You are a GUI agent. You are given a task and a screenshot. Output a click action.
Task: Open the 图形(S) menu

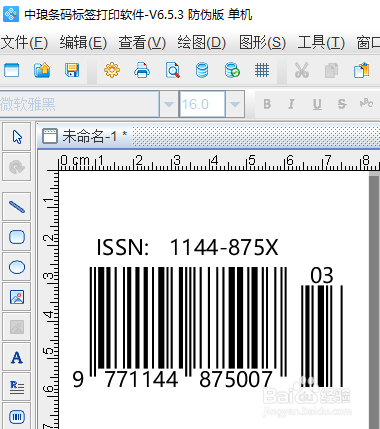262,43
